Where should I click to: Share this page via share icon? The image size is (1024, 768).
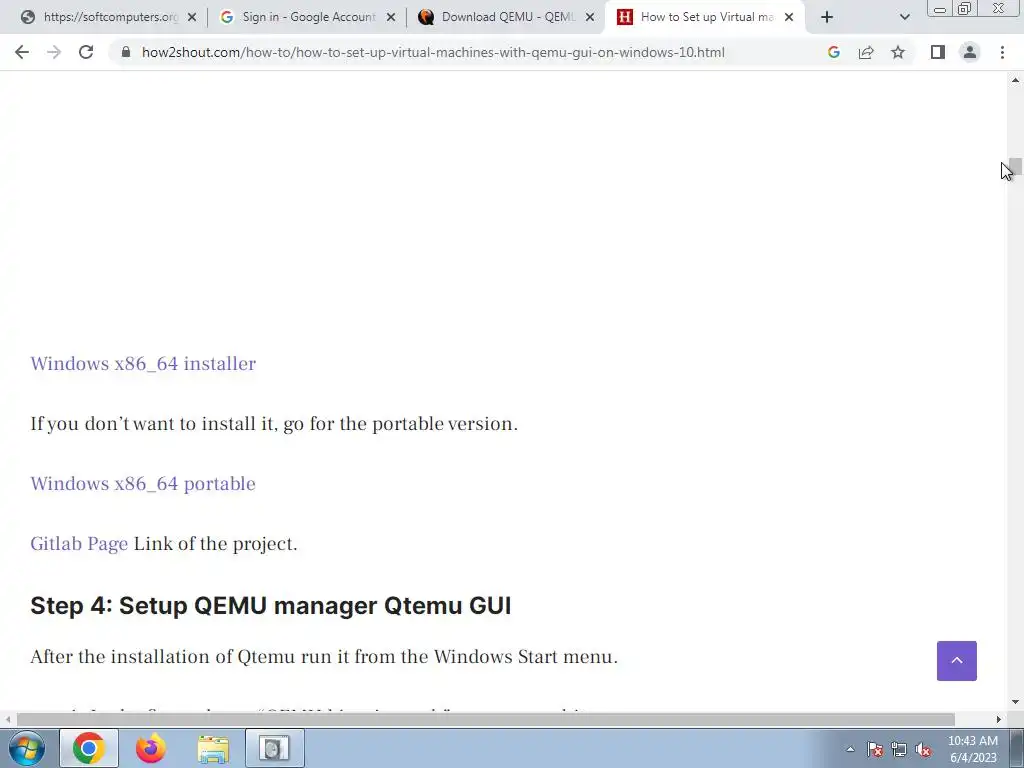(866, 52)
